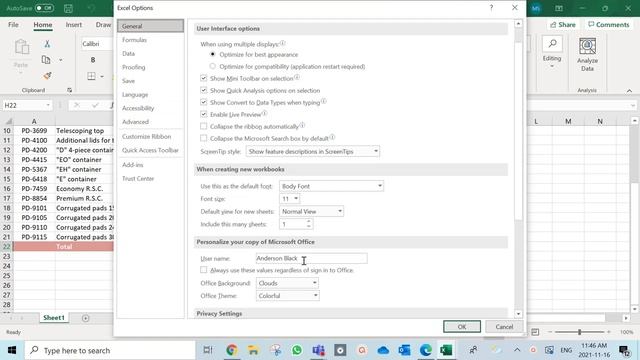Click the zoom slider handle

pyautogui.click(x=579, y=332)
